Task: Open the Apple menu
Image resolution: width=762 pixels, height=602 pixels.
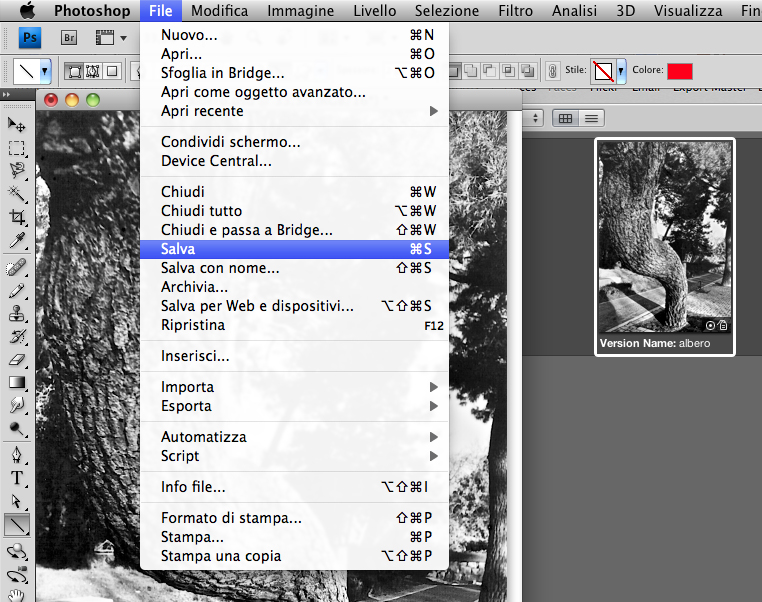Action: (28, 10)
